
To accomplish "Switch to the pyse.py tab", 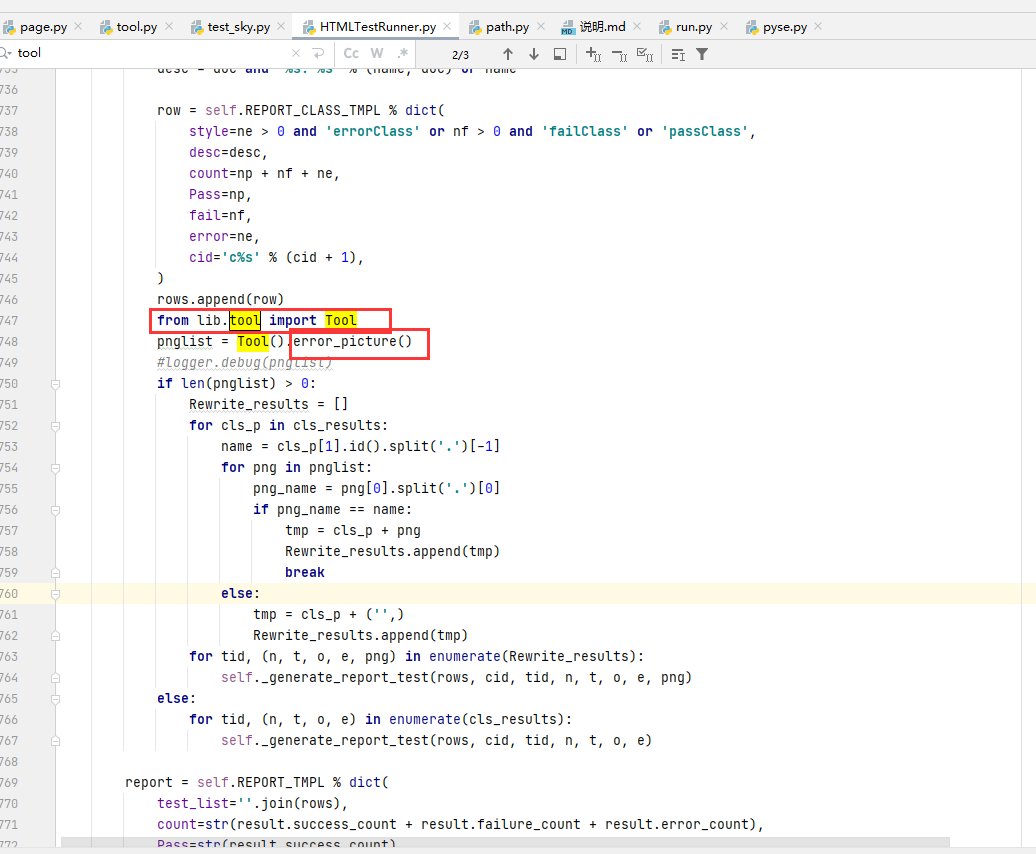I will (784, 26).
